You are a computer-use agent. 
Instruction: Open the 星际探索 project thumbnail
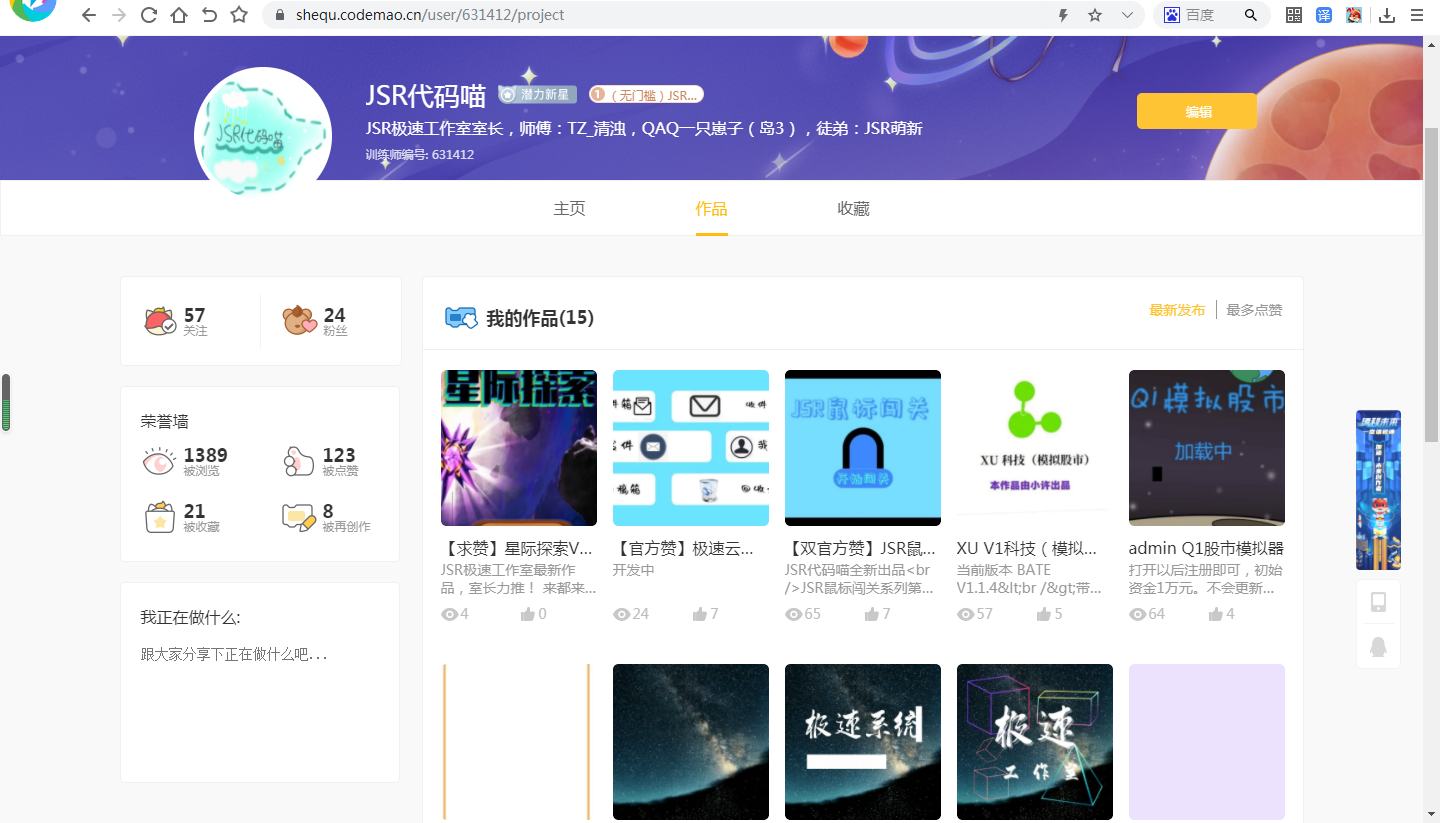pyautogui.click(x=519, y=448)
